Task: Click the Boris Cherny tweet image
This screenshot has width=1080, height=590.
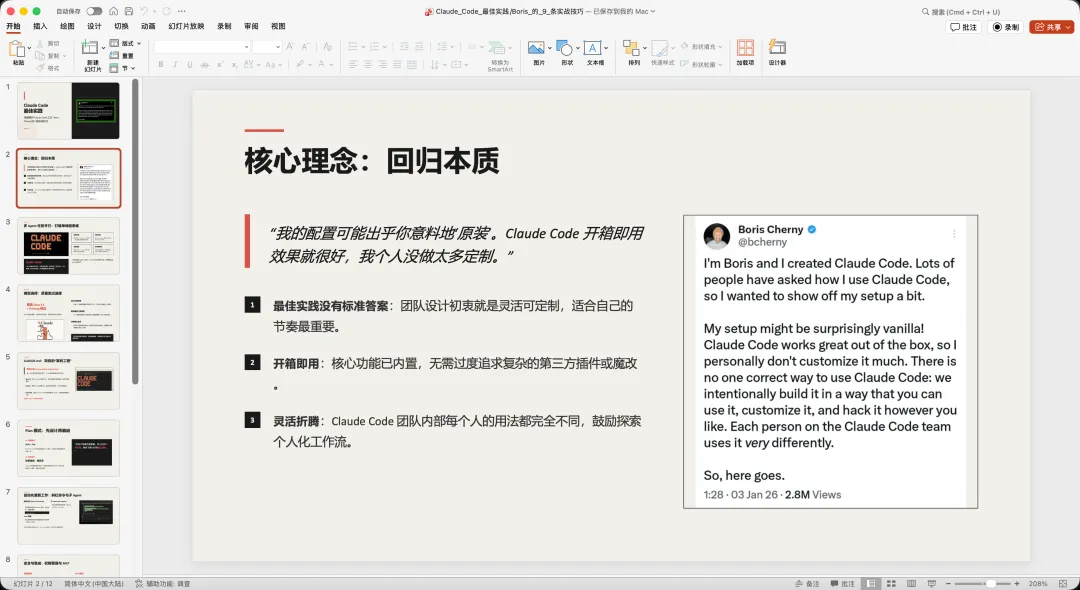Action: (831, 361)
